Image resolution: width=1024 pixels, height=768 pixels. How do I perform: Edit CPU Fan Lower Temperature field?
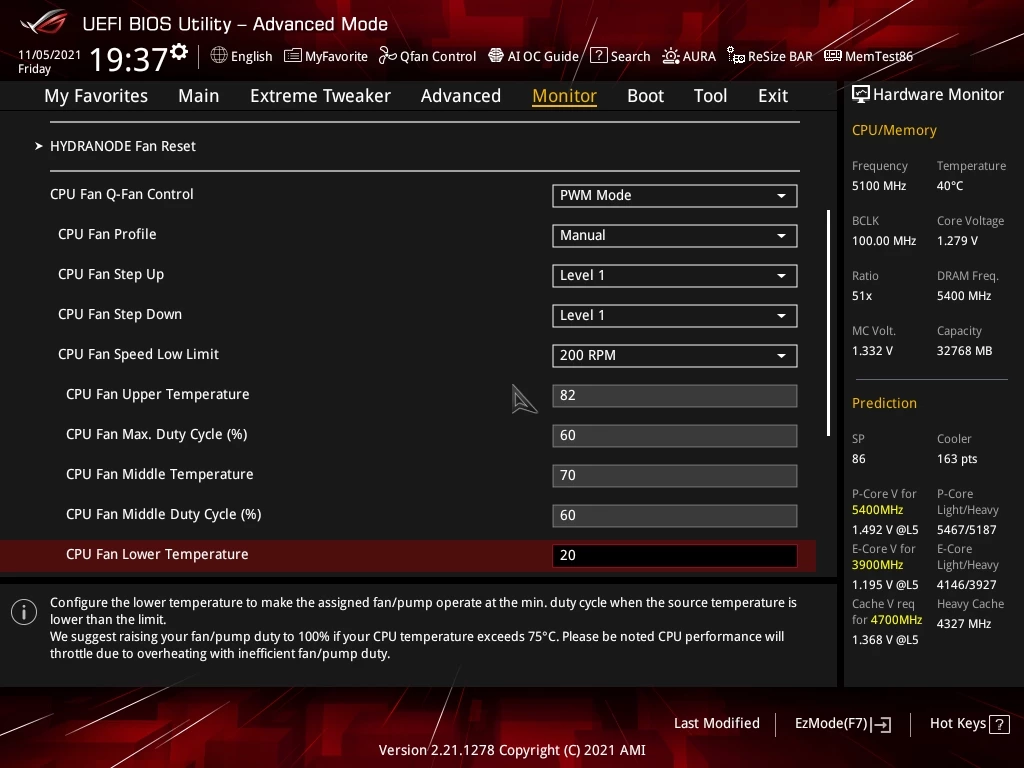pyautogui.click(x=675, y=555)
